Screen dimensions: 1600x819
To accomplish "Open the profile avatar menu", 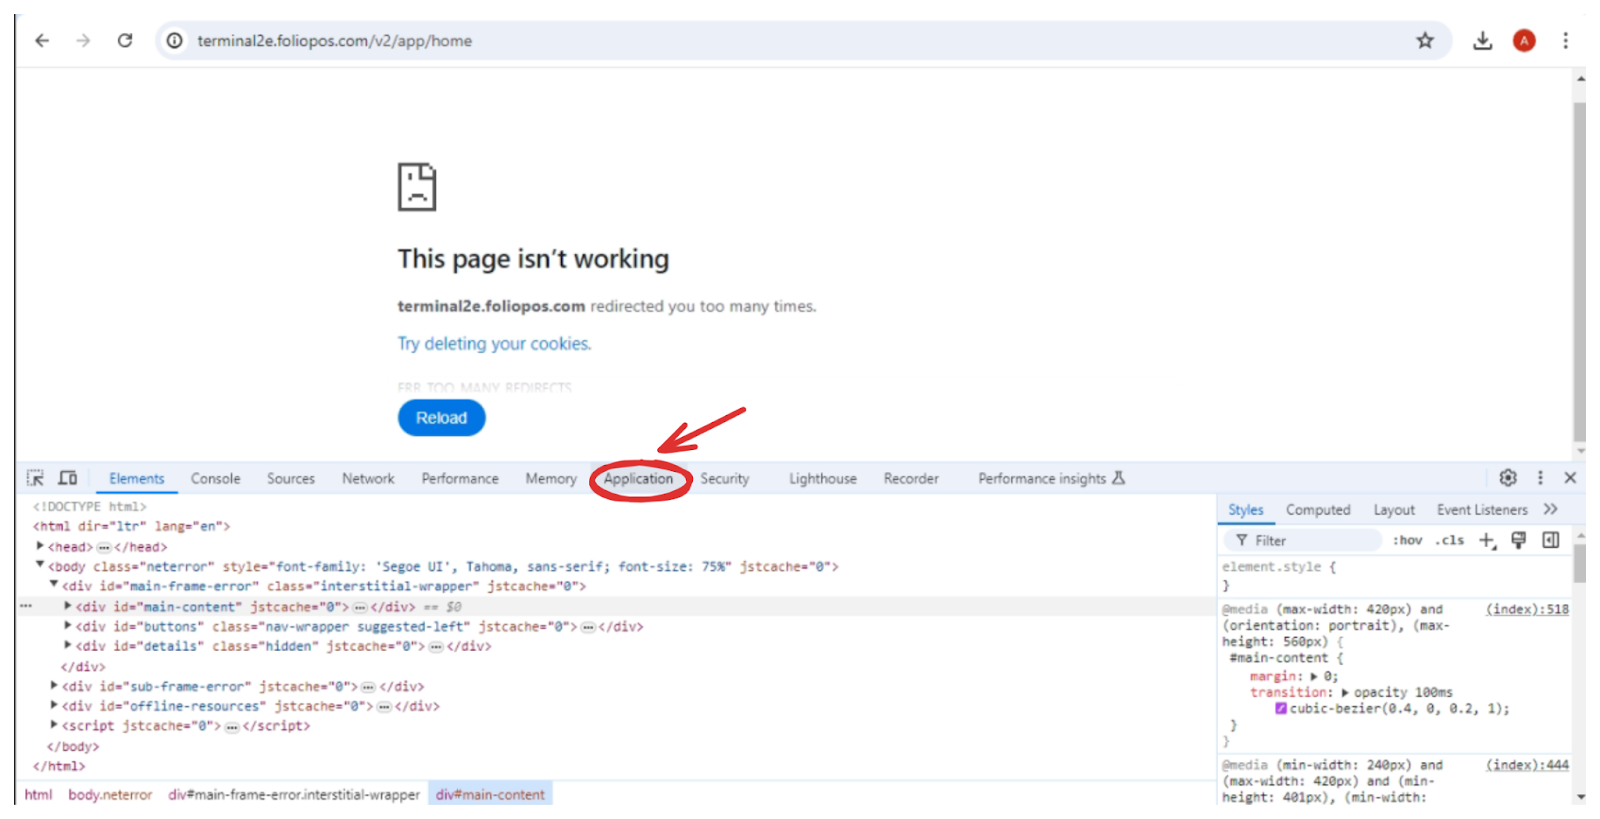I will coord(1524,41).
